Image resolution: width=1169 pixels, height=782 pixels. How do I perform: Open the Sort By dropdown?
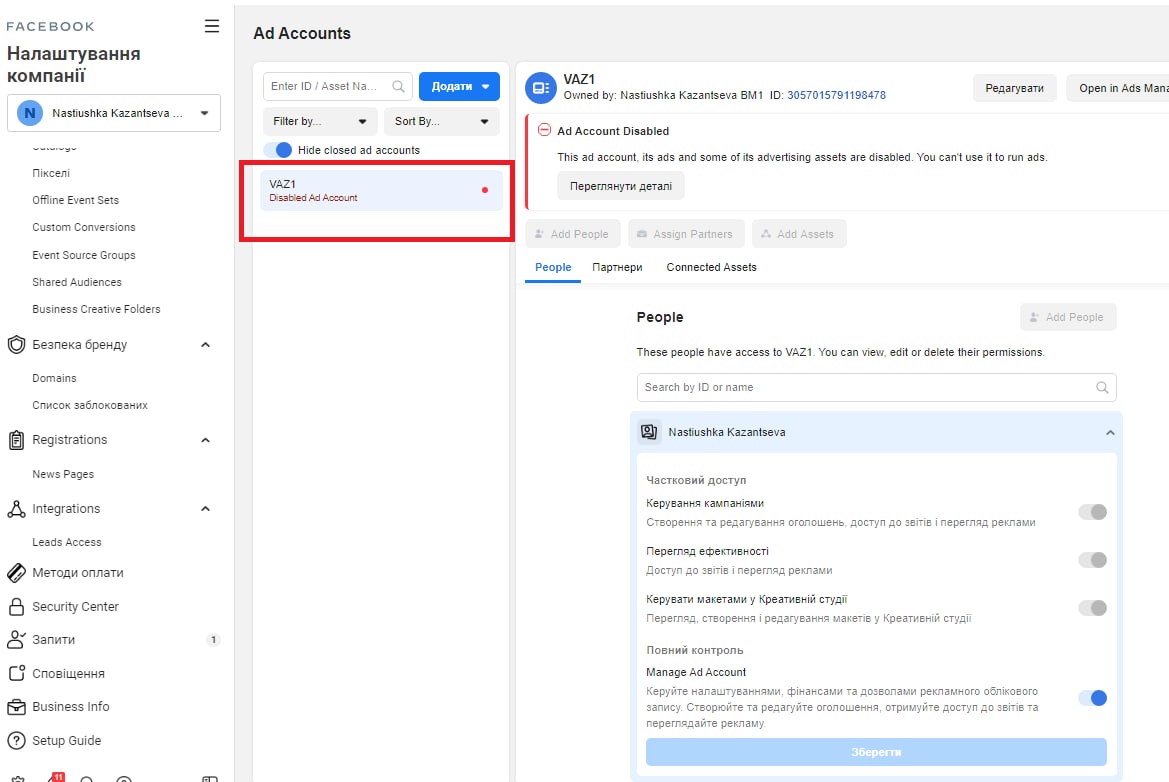pos(441,122)
